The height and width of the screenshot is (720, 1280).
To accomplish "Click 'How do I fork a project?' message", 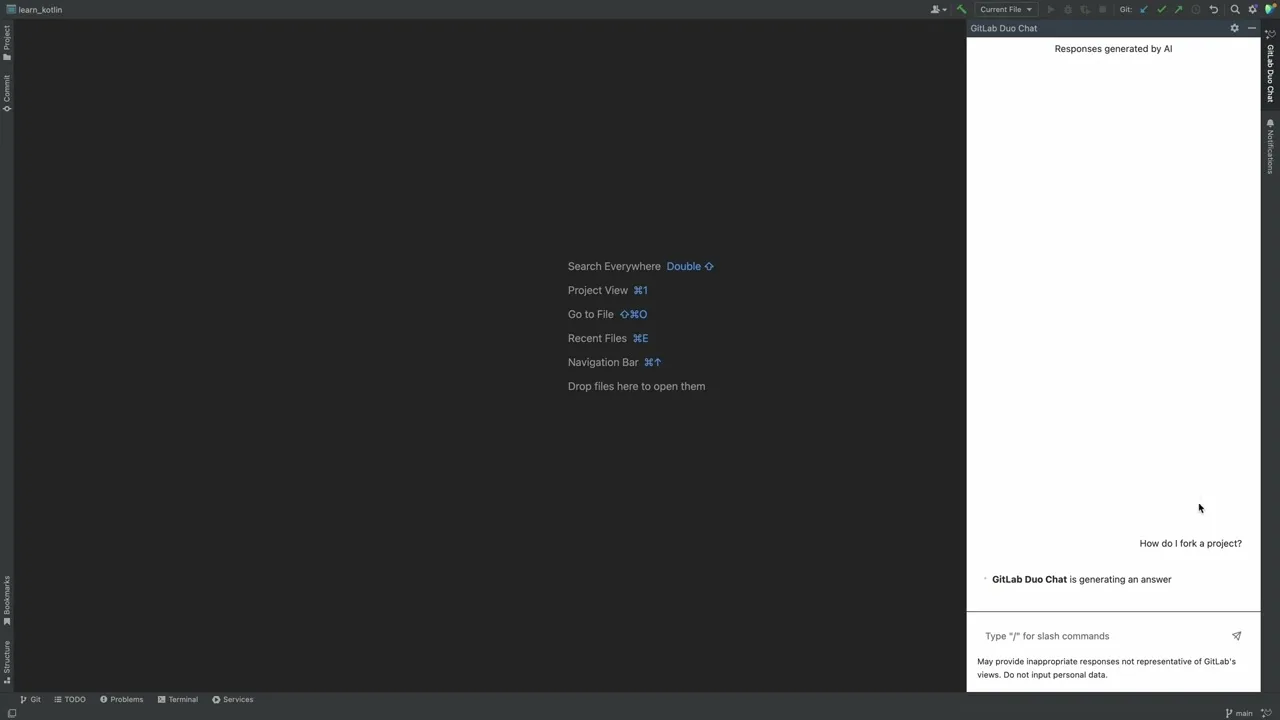I will [1190, 544].
